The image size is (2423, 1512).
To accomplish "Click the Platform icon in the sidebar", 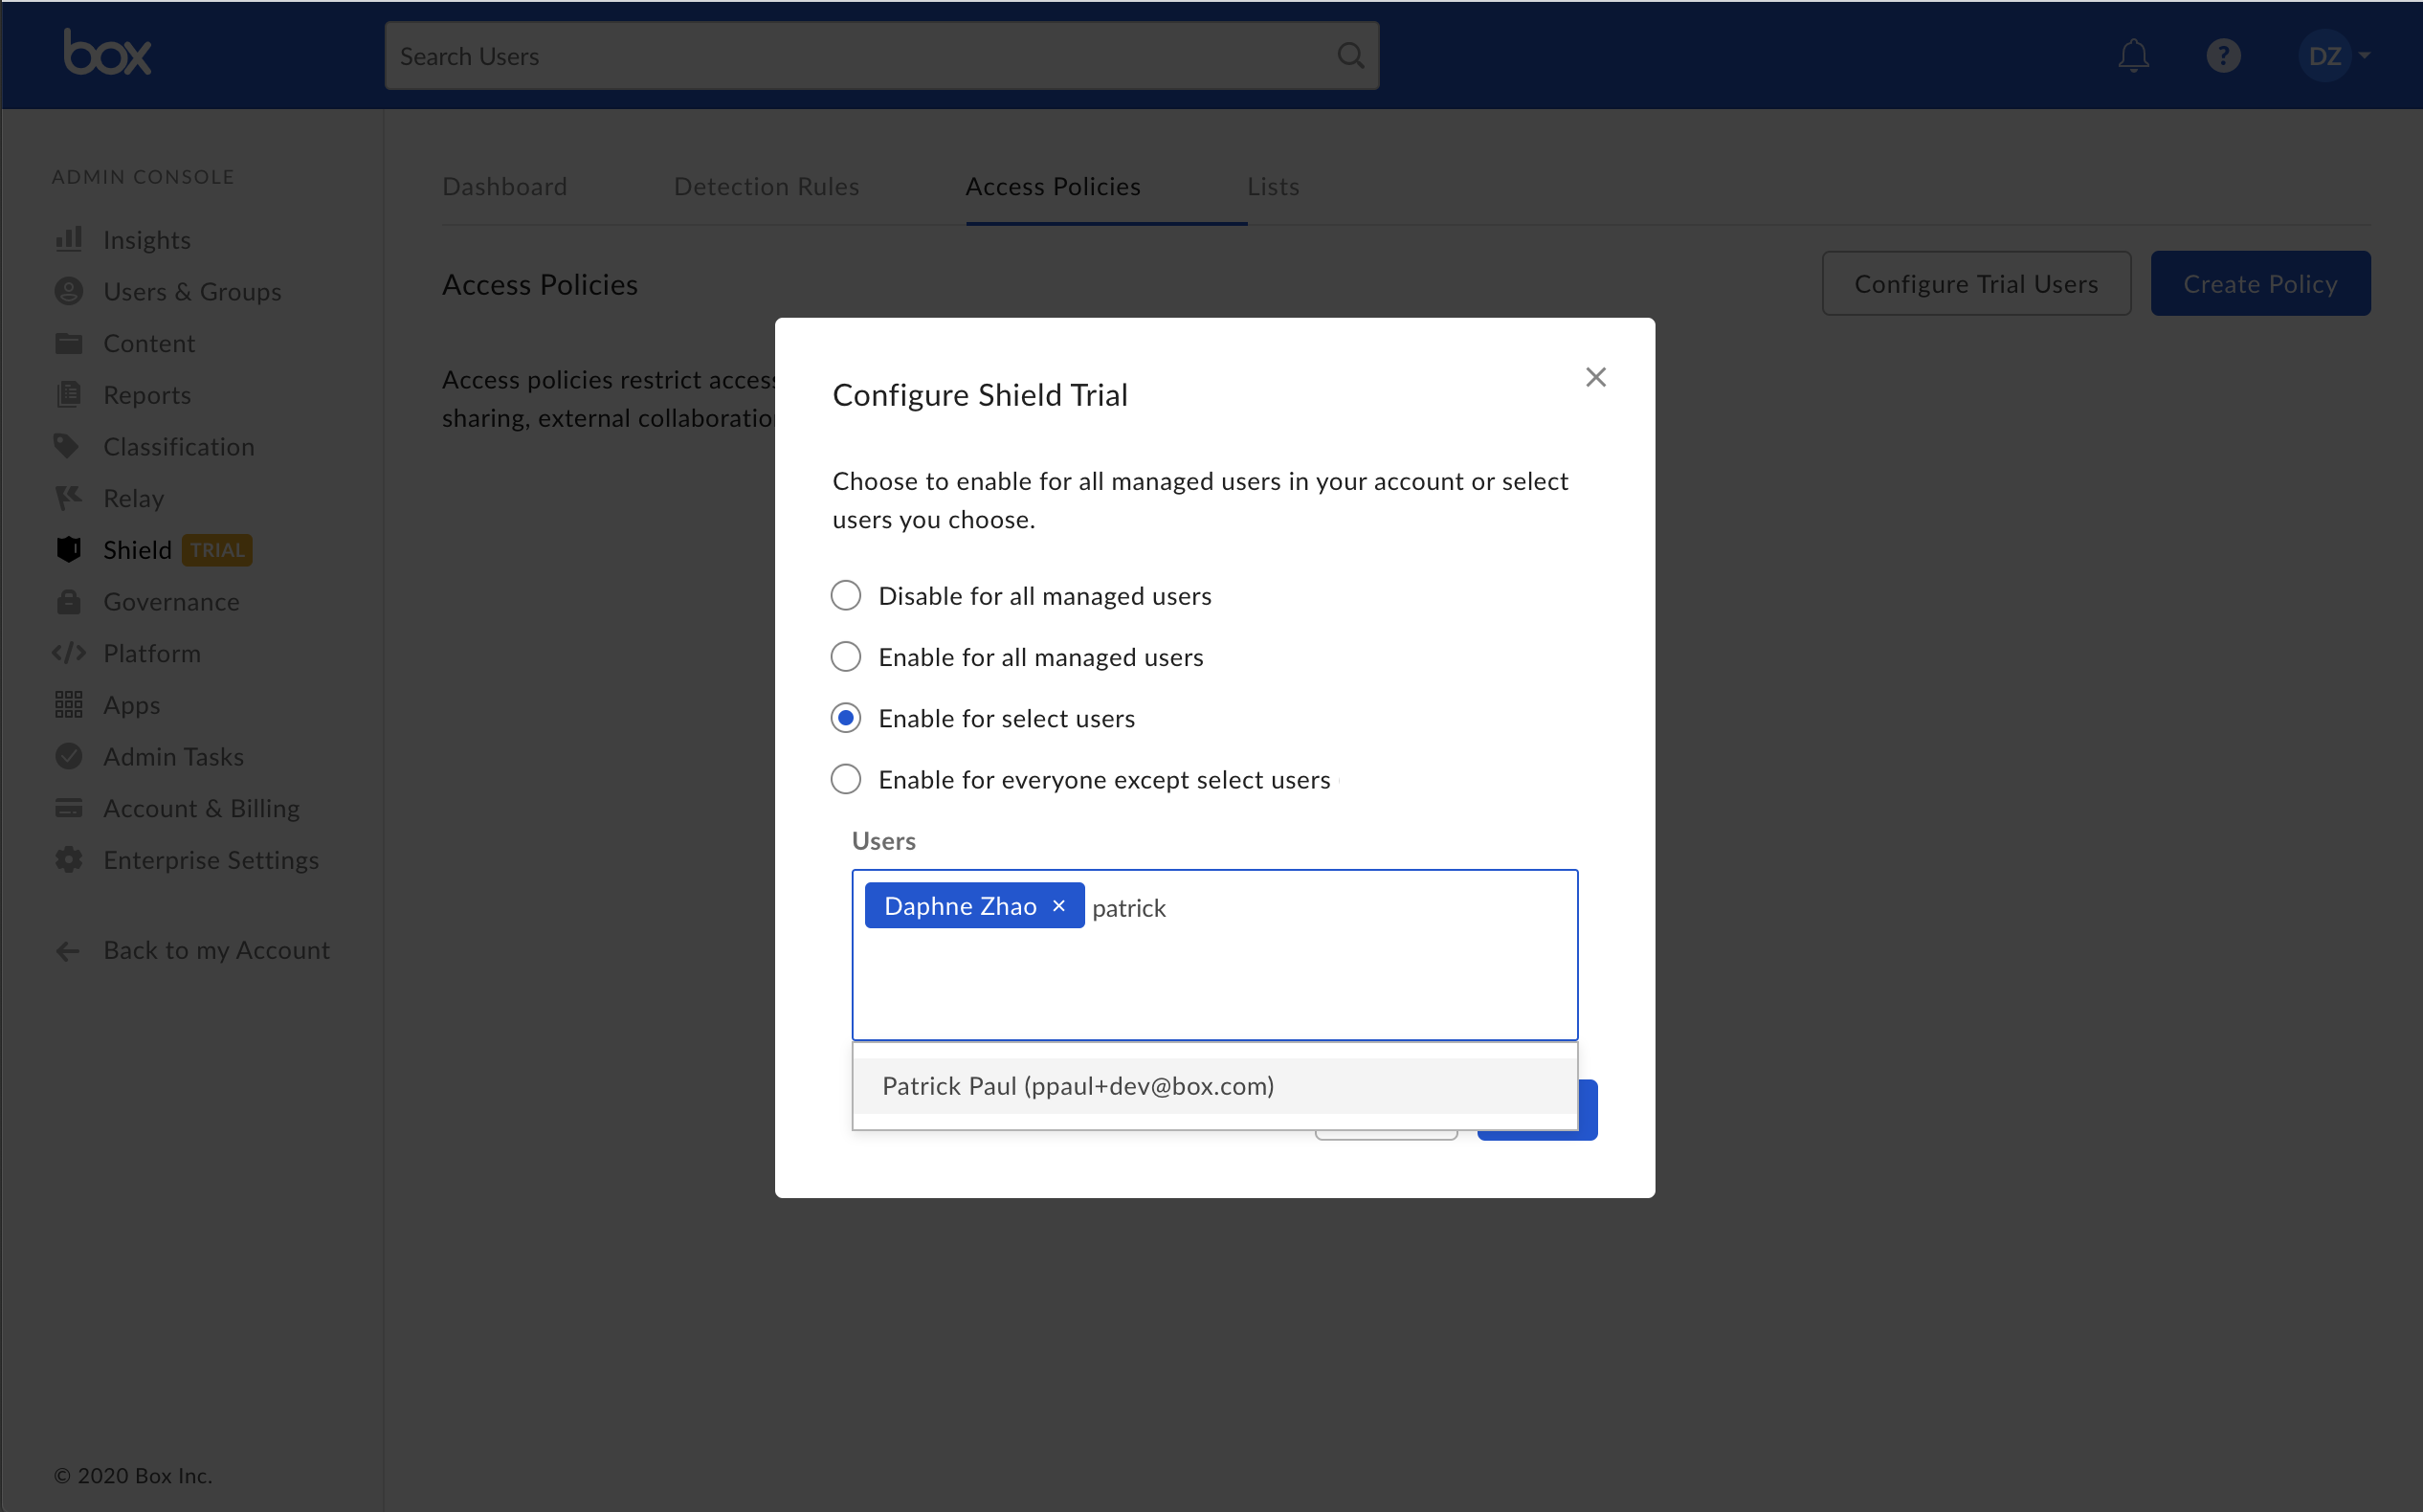I will point(68,654).
